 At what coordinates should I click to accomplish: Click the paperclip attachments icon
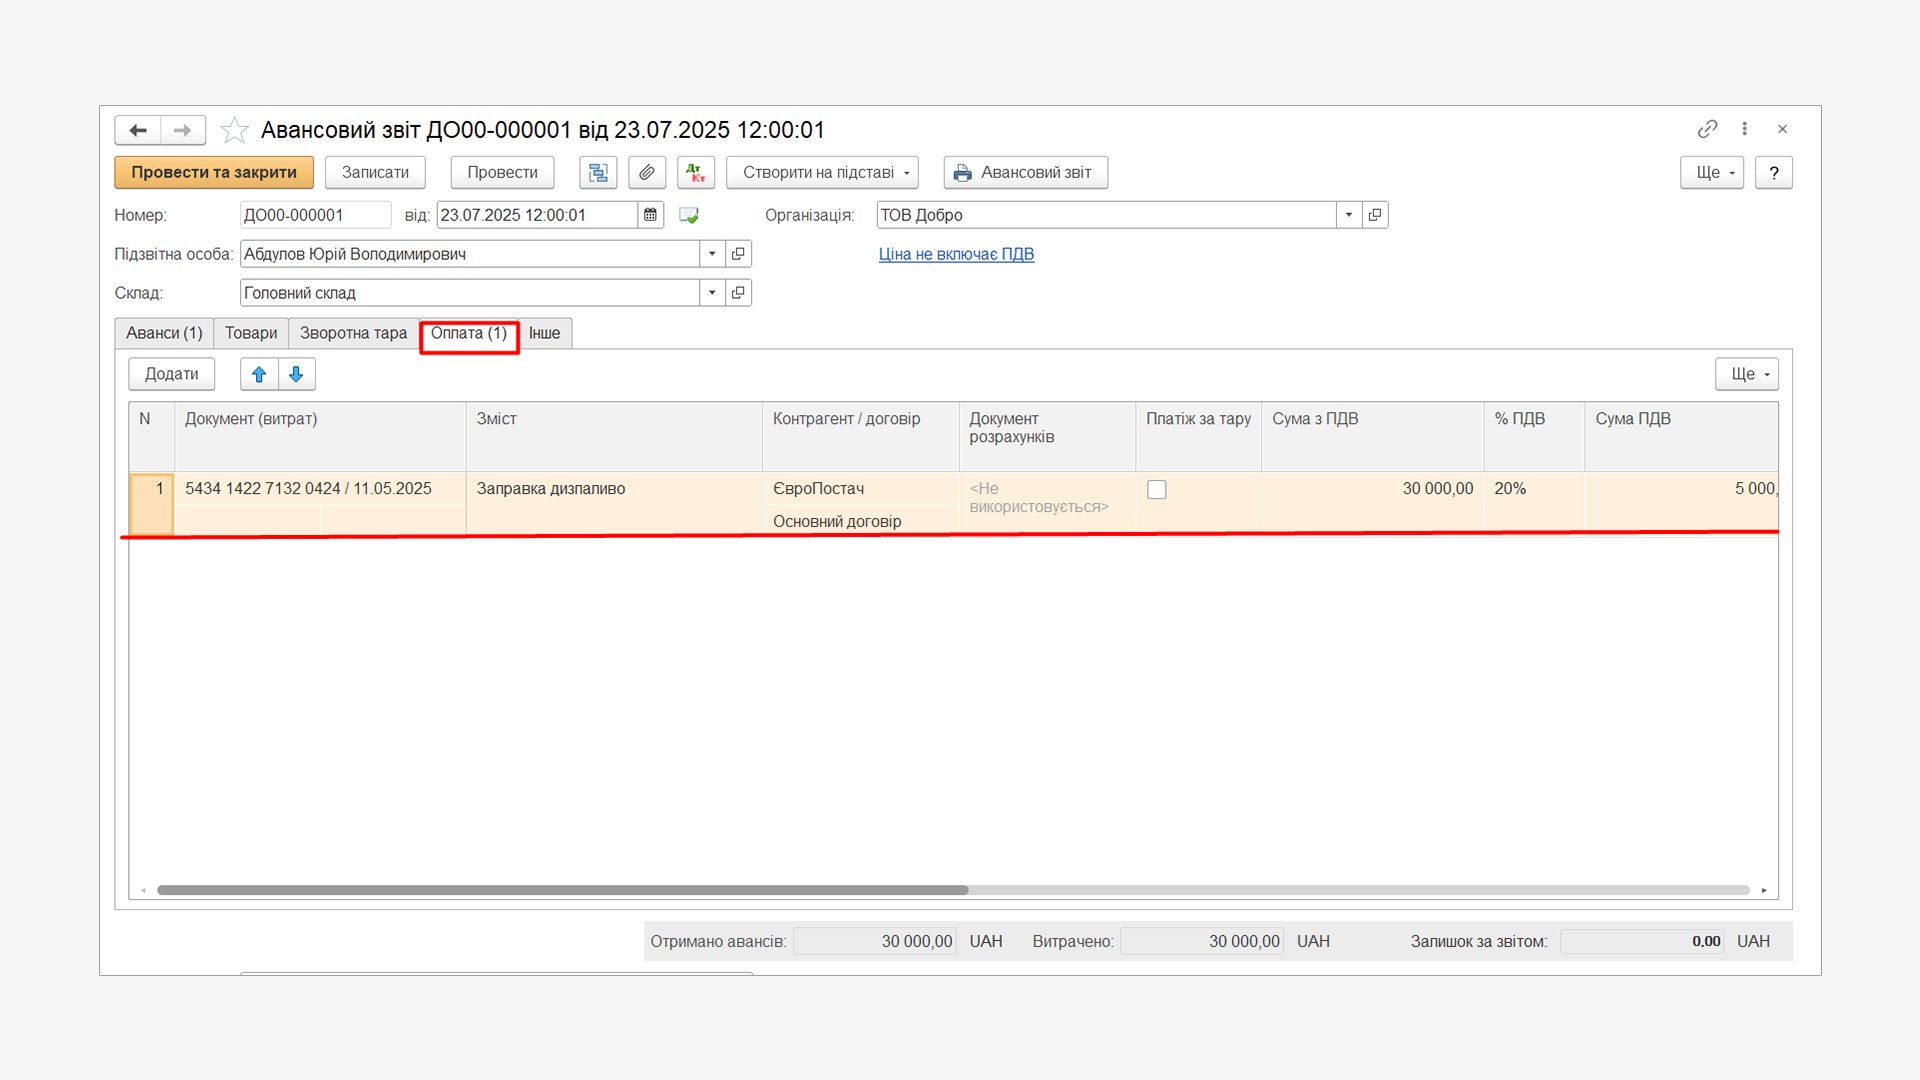pos(647,172)
